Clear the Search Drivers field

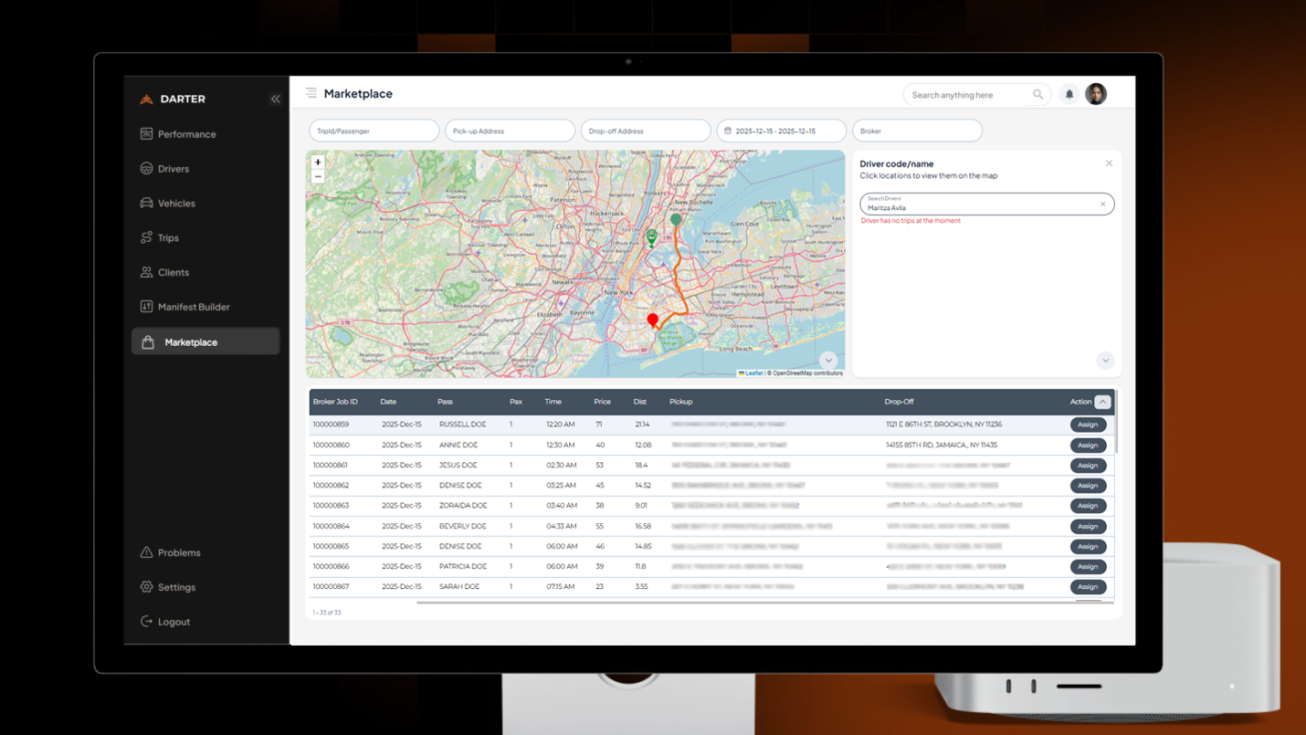click(1103, 204)
